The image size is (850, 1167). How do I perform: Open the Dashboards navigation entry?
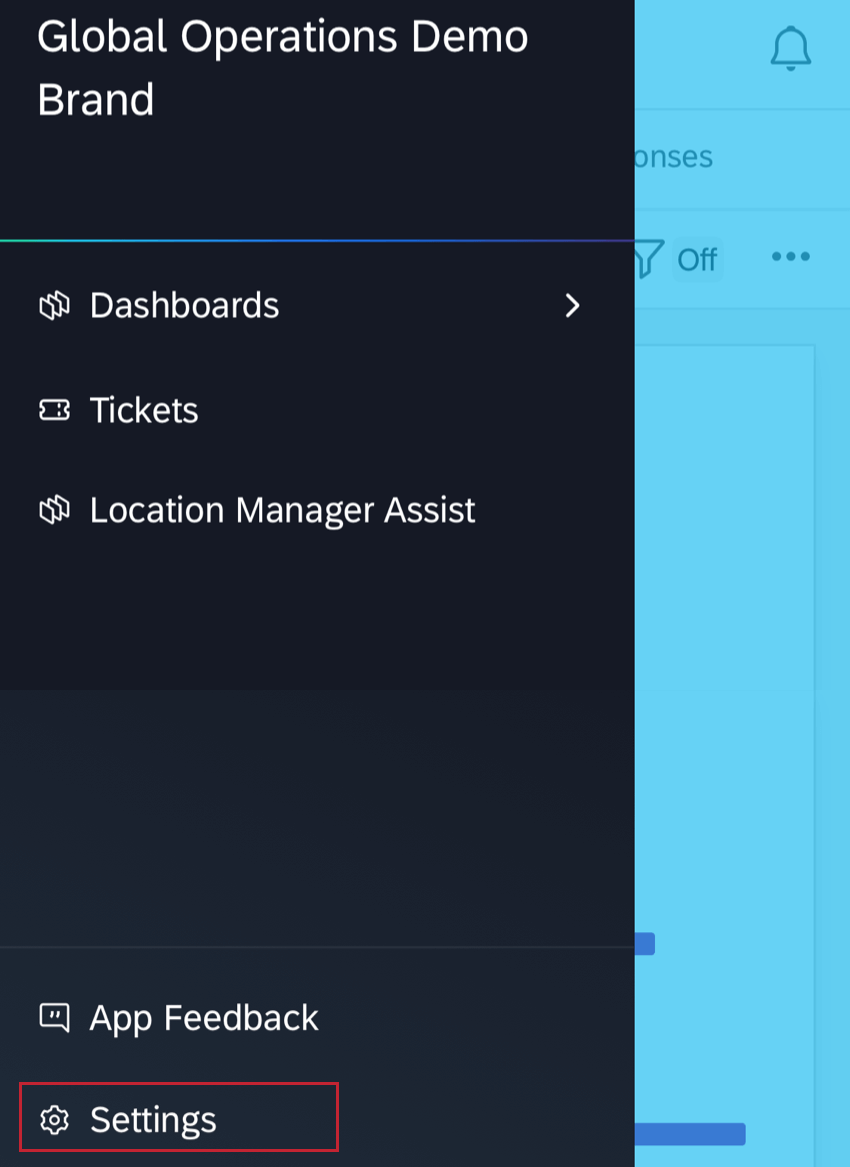coord(184,306)
